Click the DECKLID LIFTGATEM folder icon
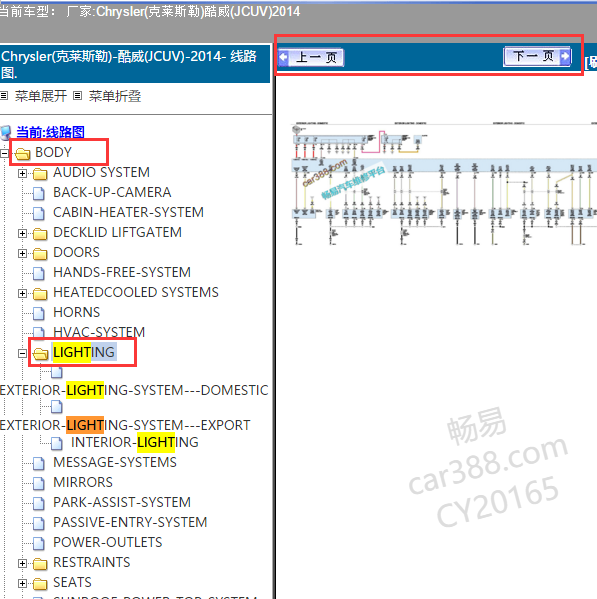The image size is (597, 599). [x=40, y=234]
